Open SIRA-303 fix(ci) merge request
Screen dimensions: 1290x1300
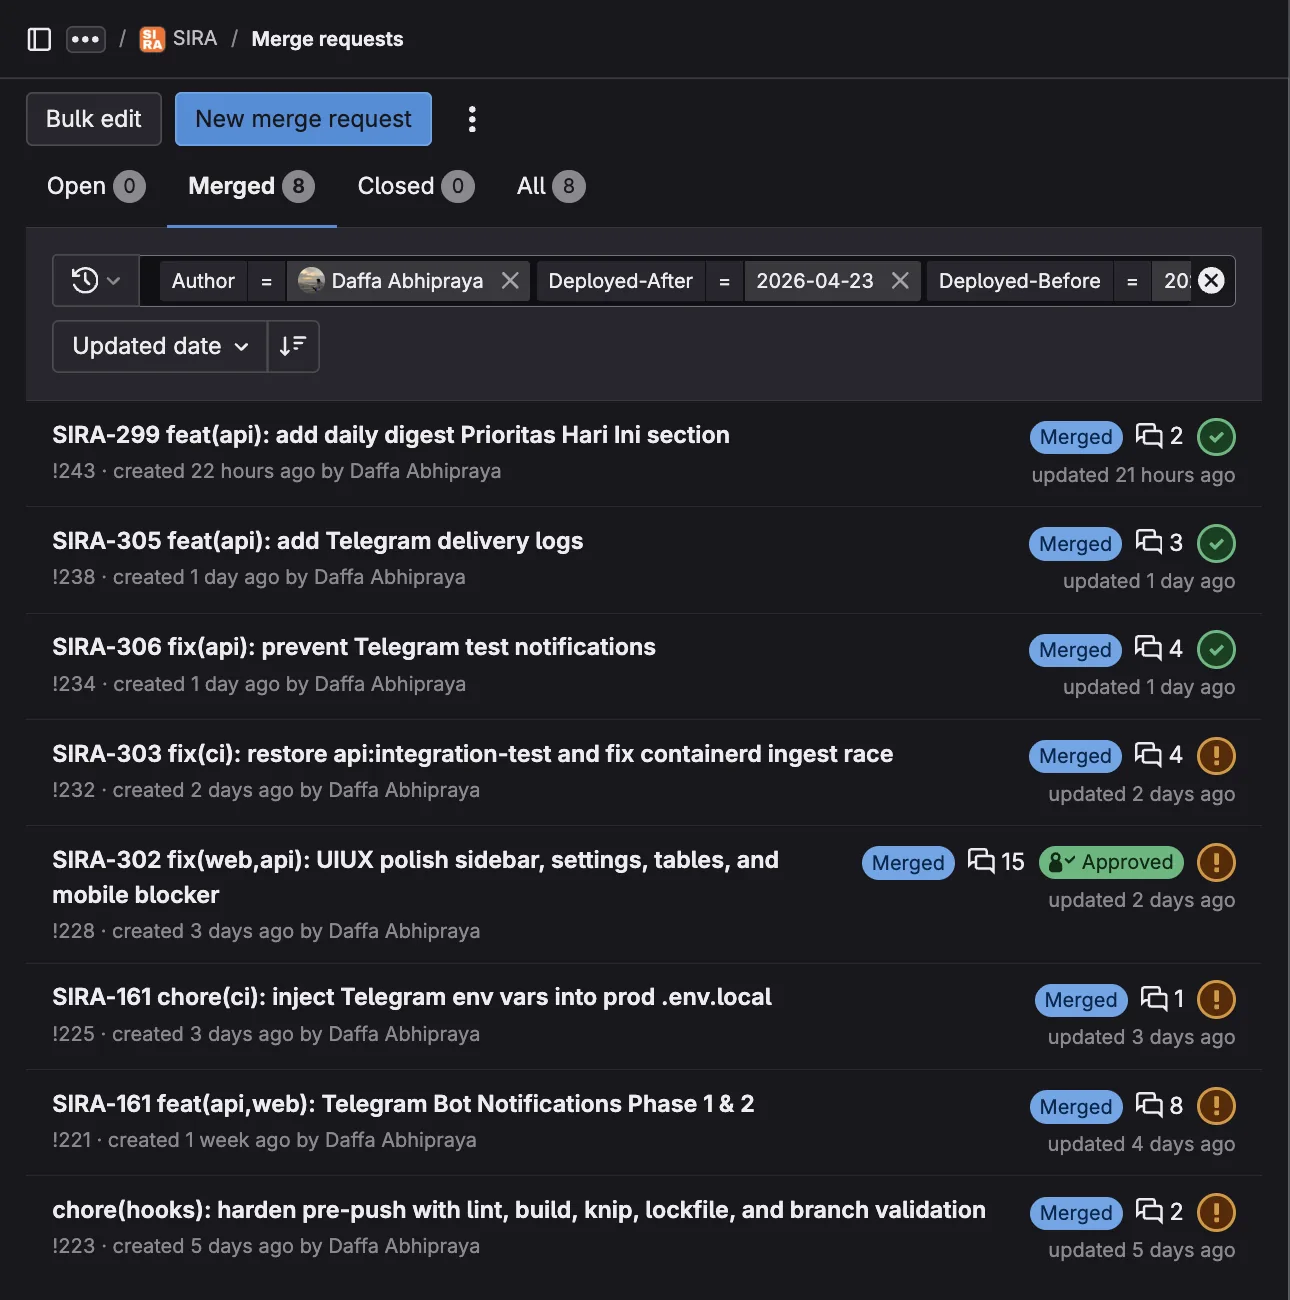click(x=473, y=754)
